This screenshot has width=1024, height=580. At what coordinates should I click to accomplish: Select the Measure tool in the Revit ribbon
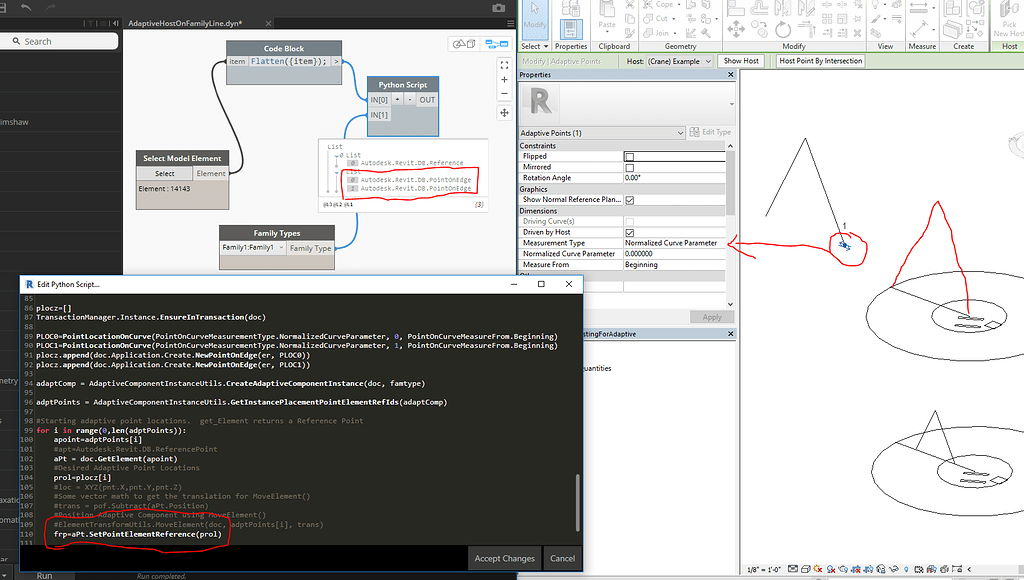(919, 12)
